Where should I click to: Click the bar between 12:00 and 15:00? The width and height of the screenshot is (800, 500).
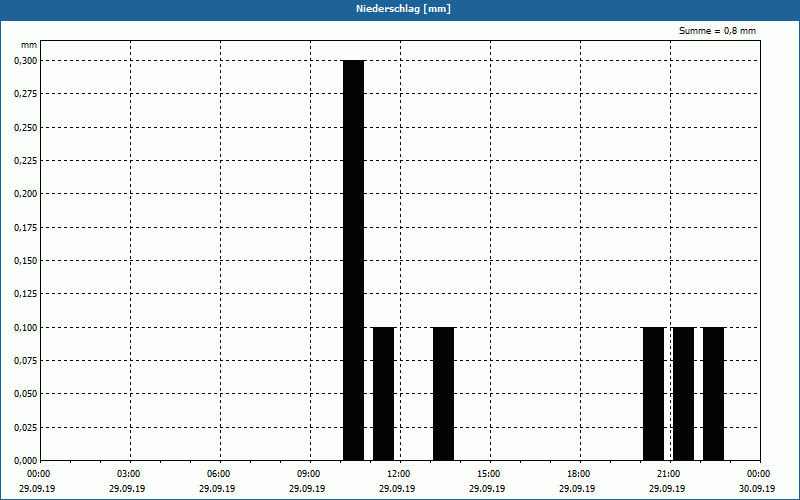pos(443,393)
